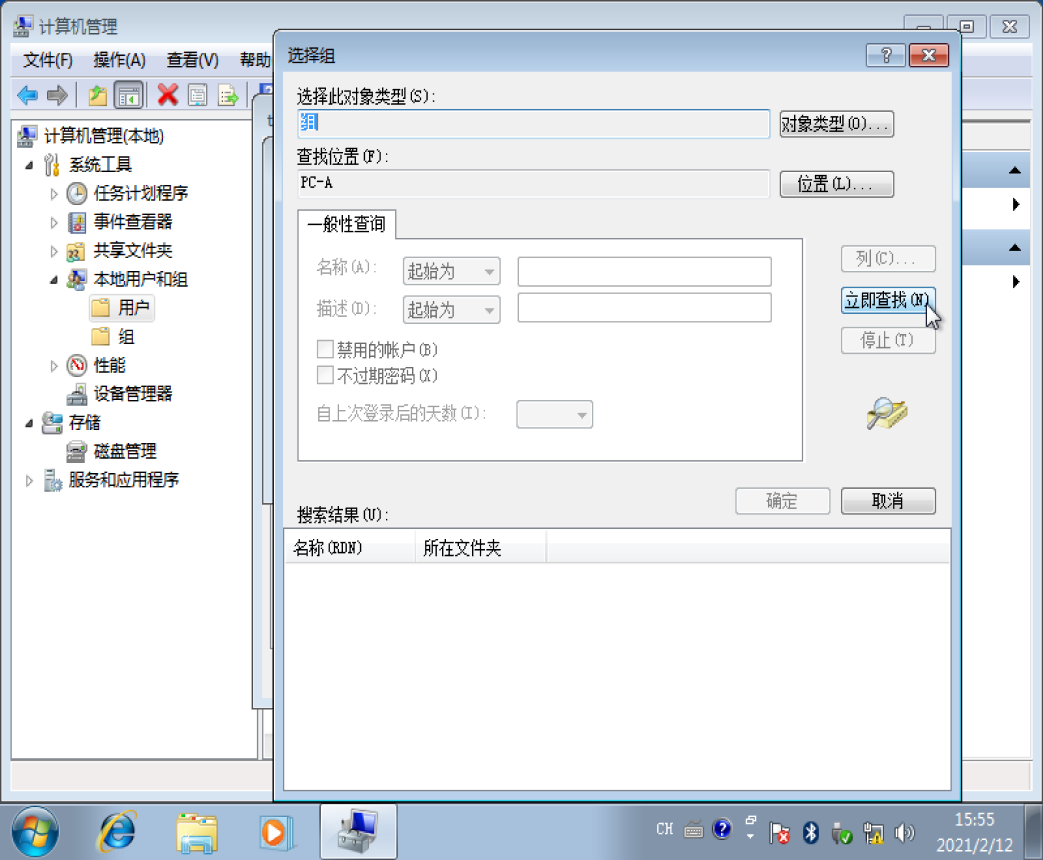
Task: Click 停止(T) button
Action: tap(888, 341)
